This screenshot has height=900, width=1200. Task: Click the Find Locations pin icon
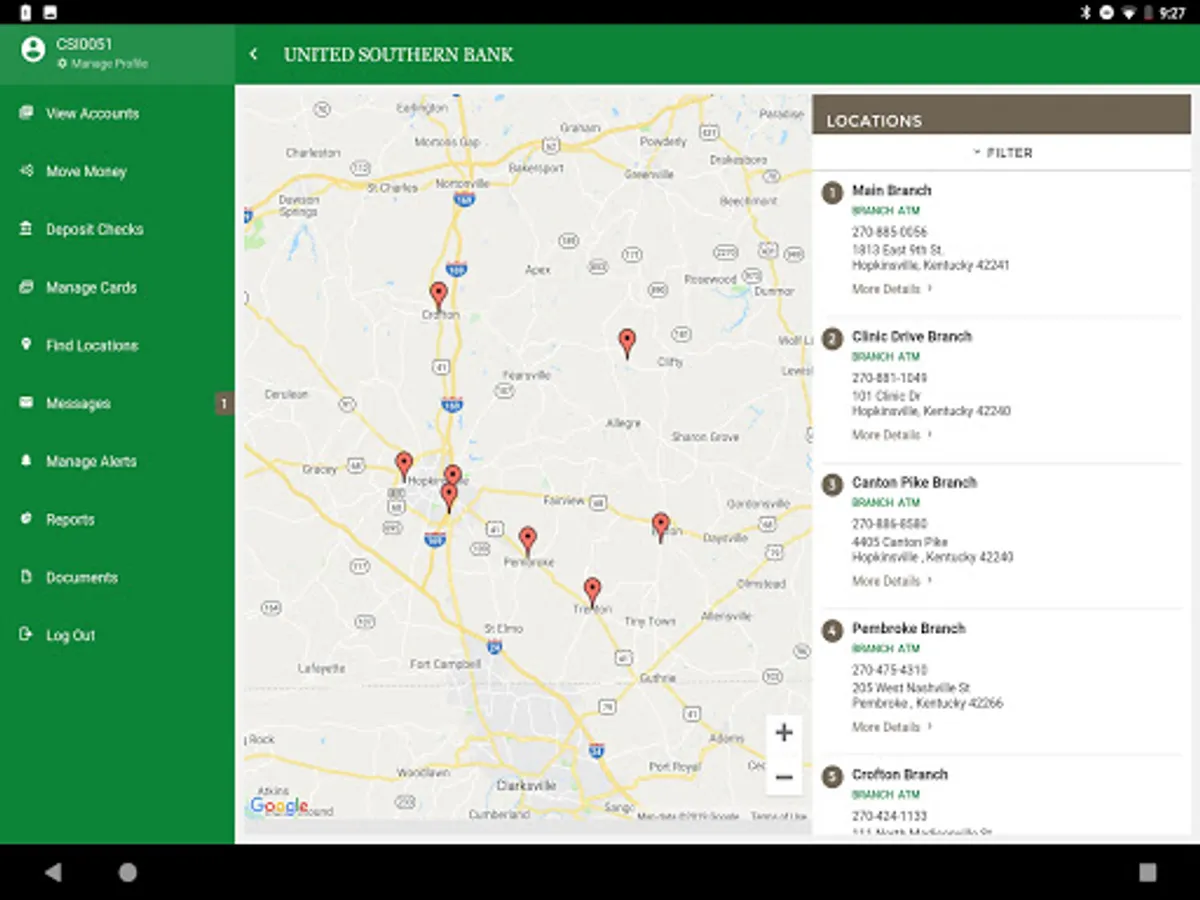[x=26, y=344]
